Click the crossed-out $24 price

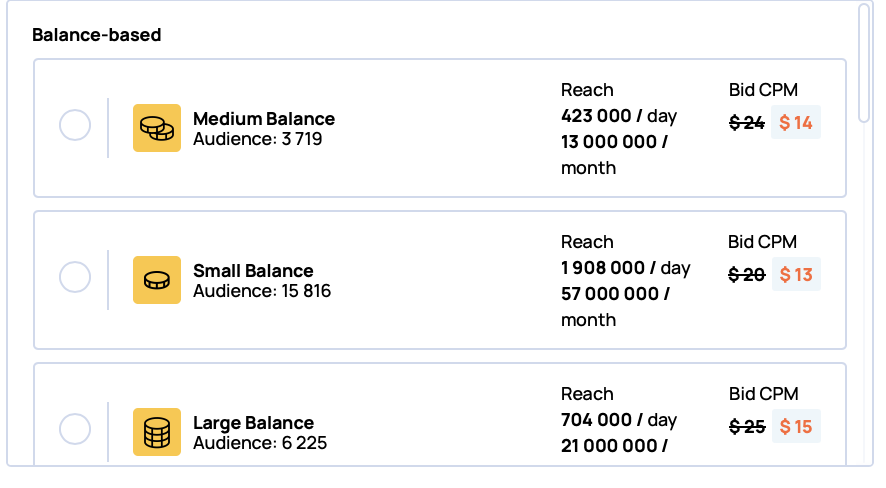click(747, 123)
